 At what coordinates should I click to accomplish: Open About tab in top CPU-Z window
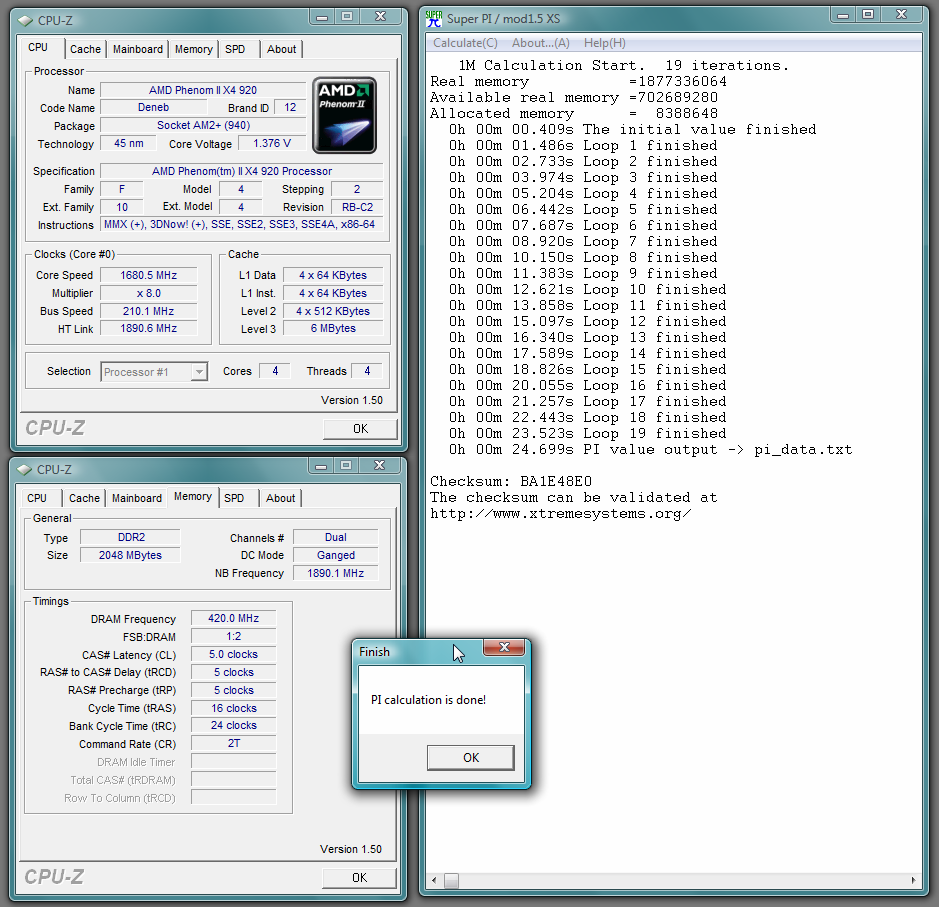tap(281, 49)
